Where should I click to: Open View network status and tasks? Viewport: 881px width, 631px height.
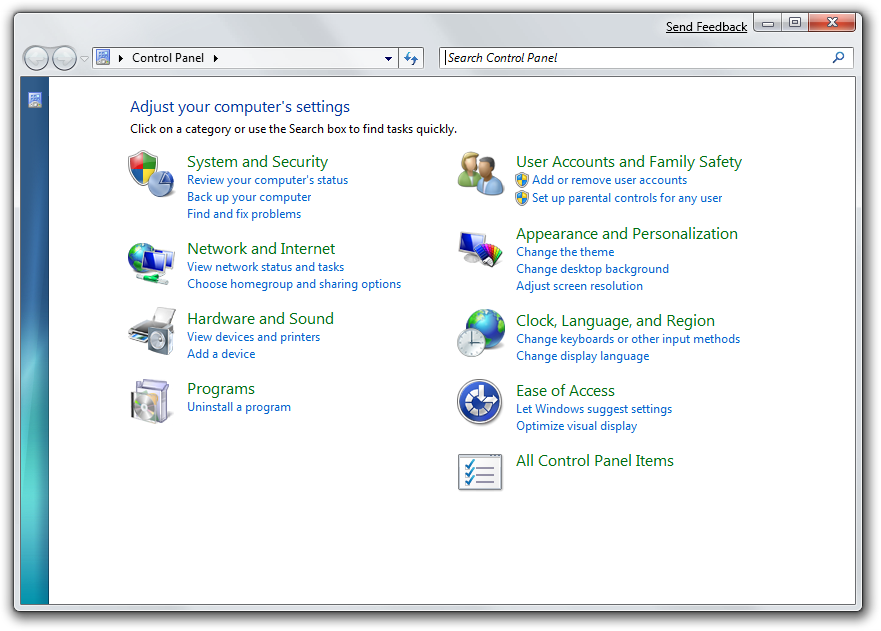click(x=265, y=267)
